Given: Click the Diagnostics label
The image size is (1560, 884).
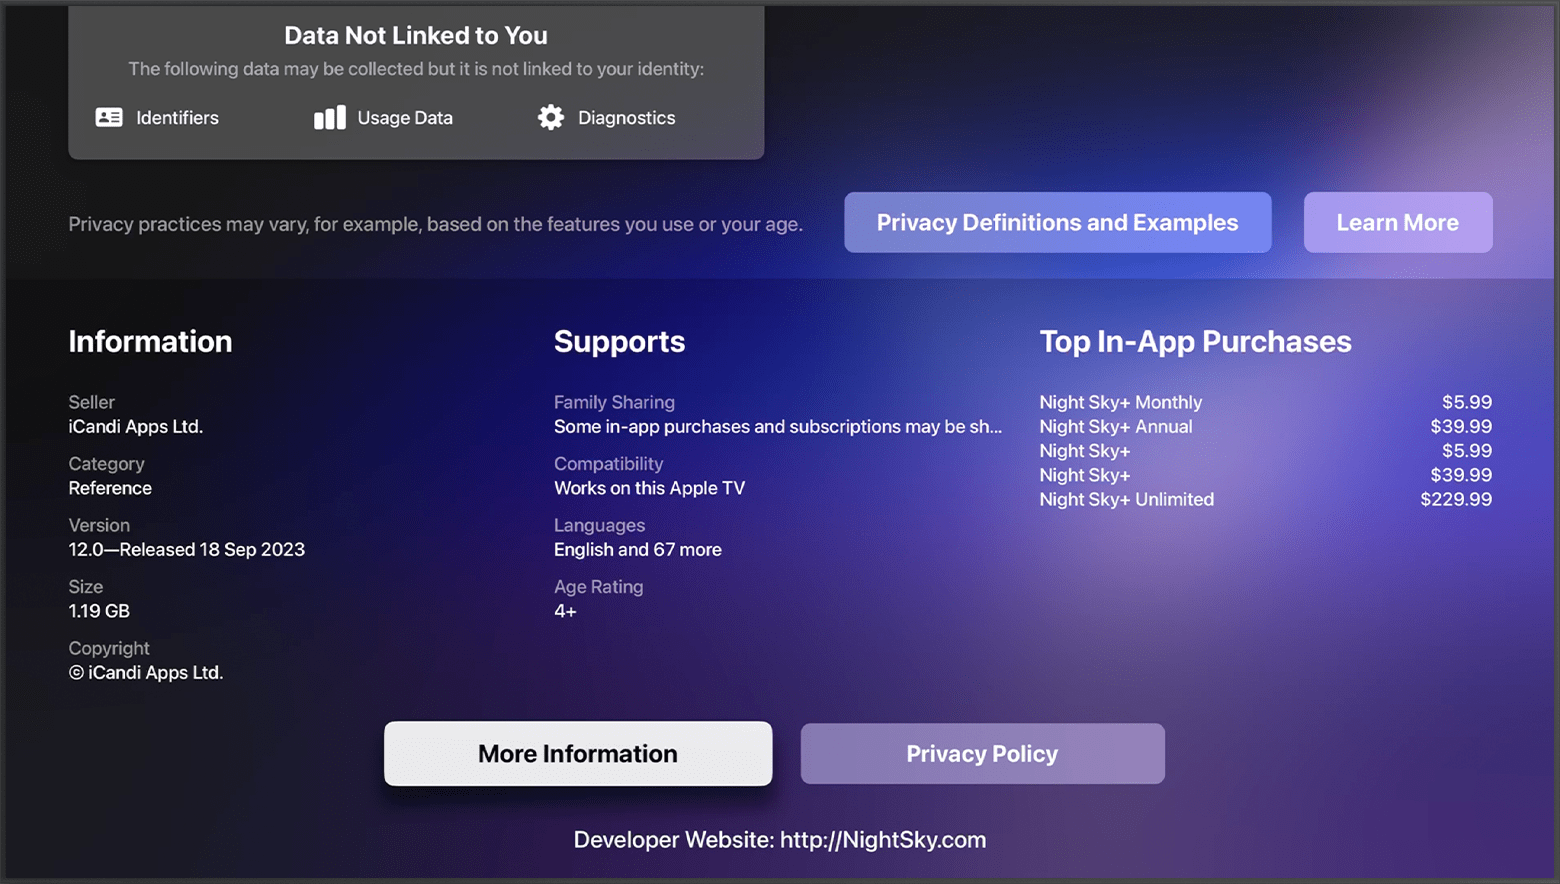Looking at the screenshot, I should pos(626,118).
